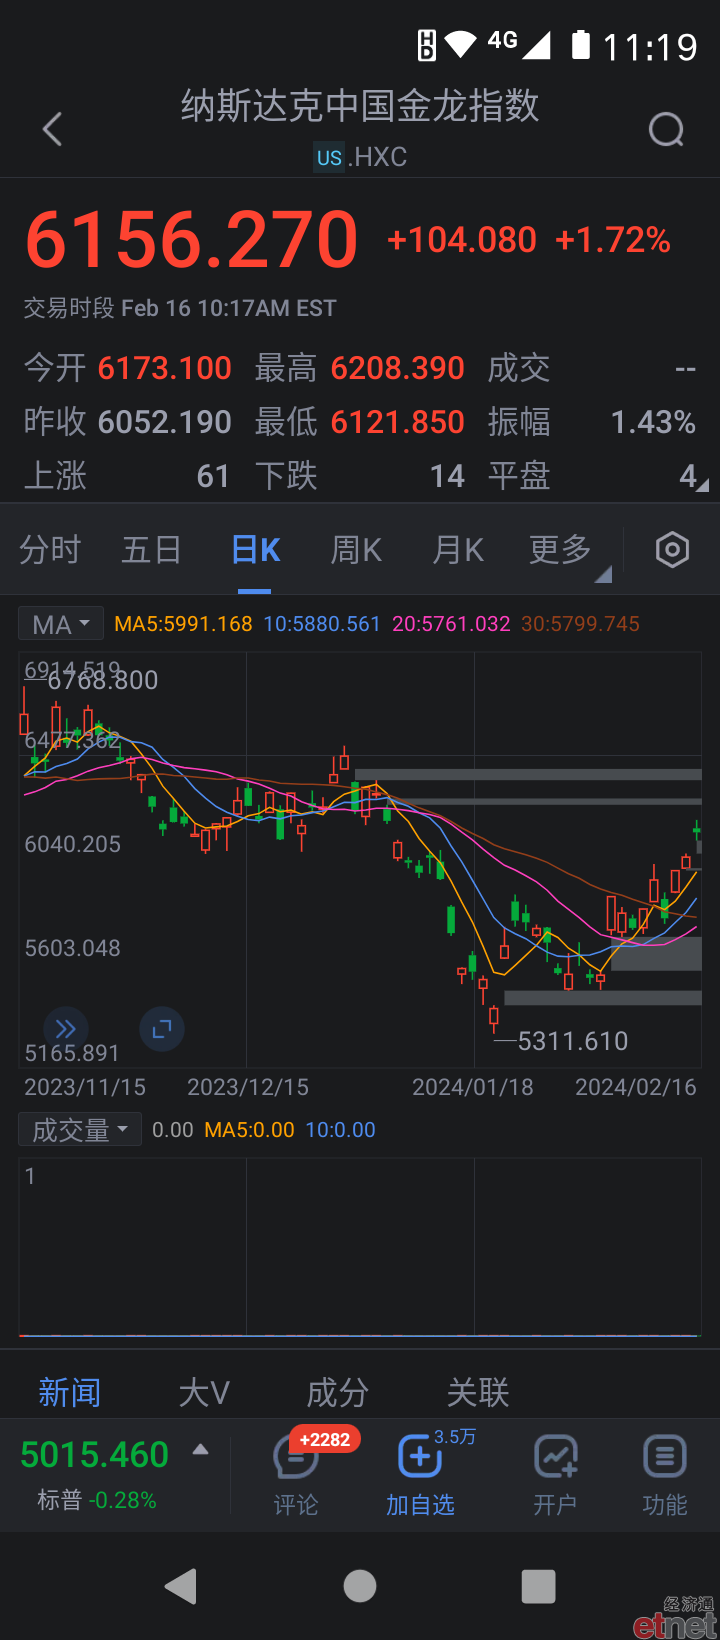Tap the change +104.080
720x1640 pixels.
tap(462, 240)
